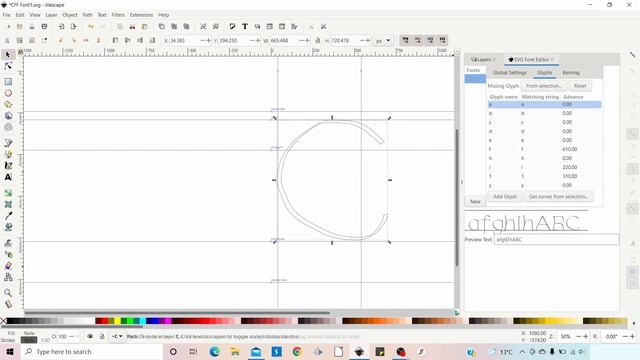Select the Spiral tool
The height and width of the screenshot is (360, 640).
pyautogui.click(x=8, y=127)
